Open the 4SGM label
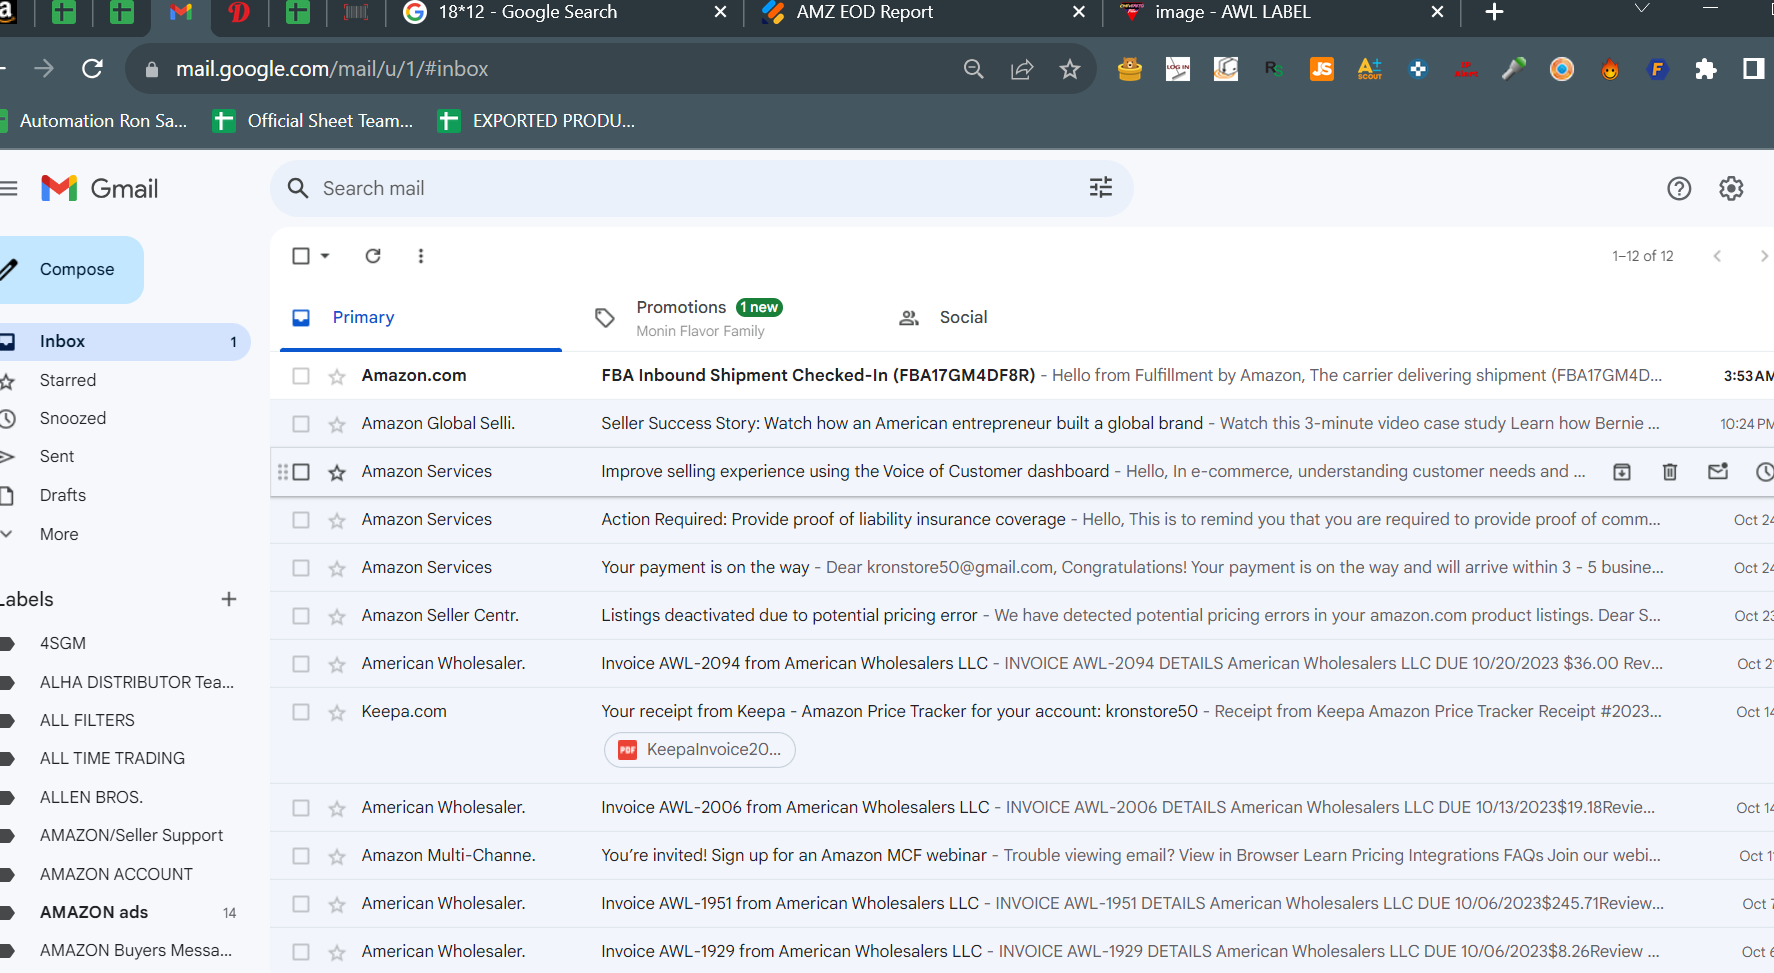Viewport: 1774px width, 973px height. click(x=63, y=643)
